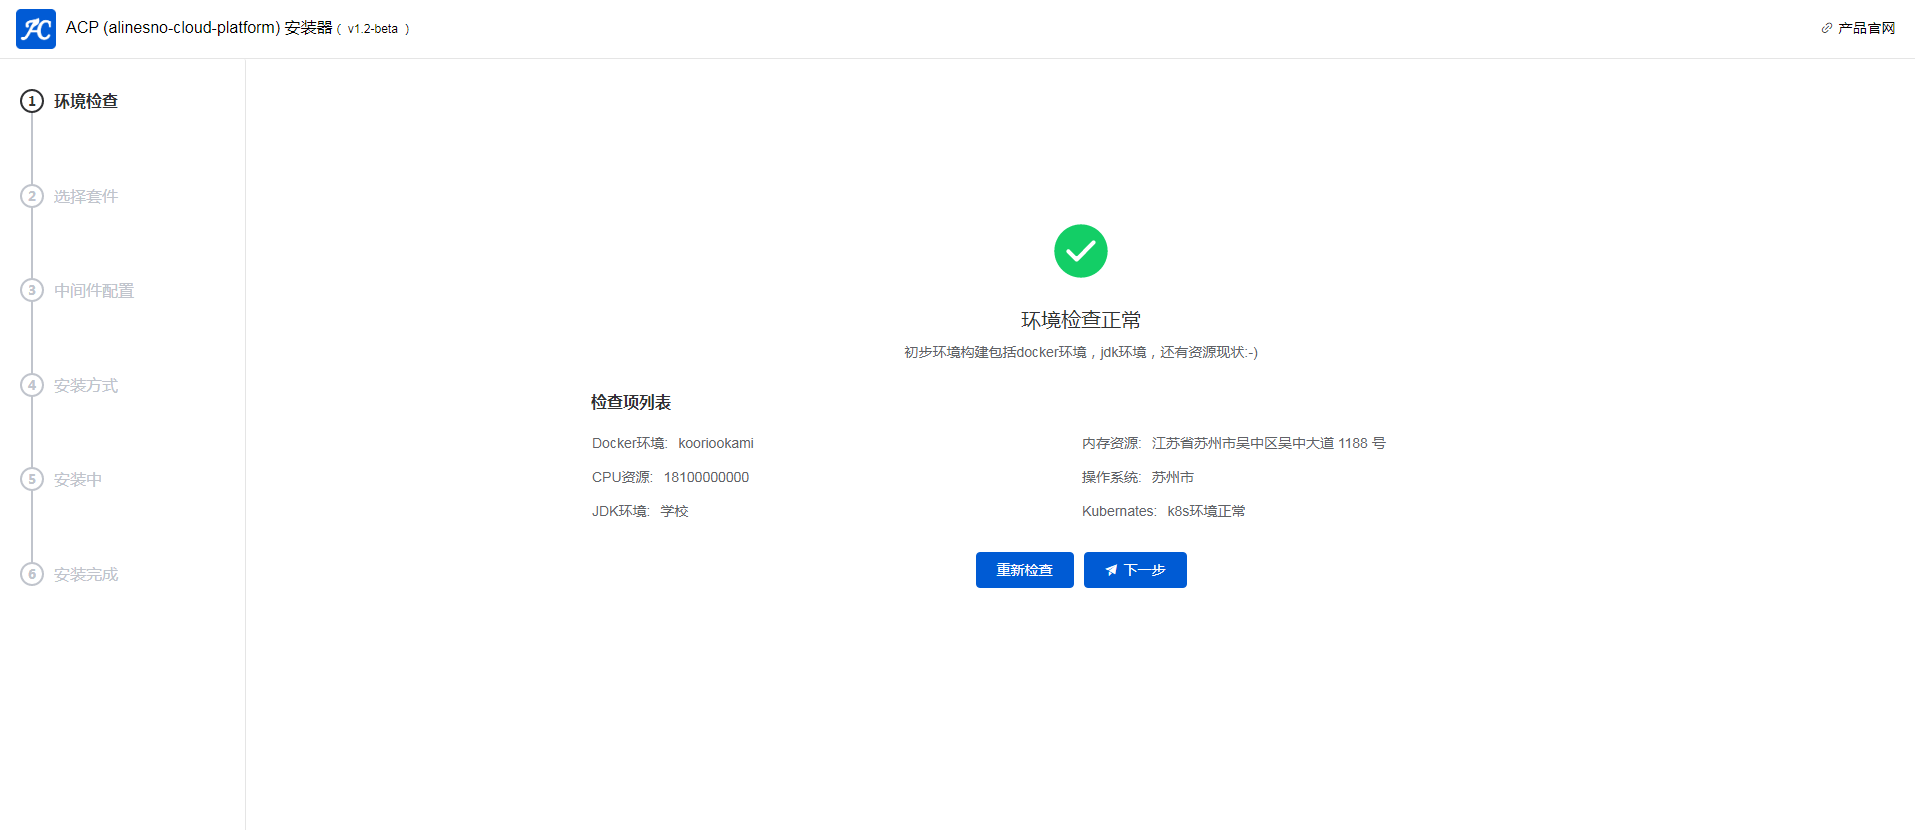Screen dimensions: 1915x830
Task: Click the step 4 circle icon
Action: [32, 385]
